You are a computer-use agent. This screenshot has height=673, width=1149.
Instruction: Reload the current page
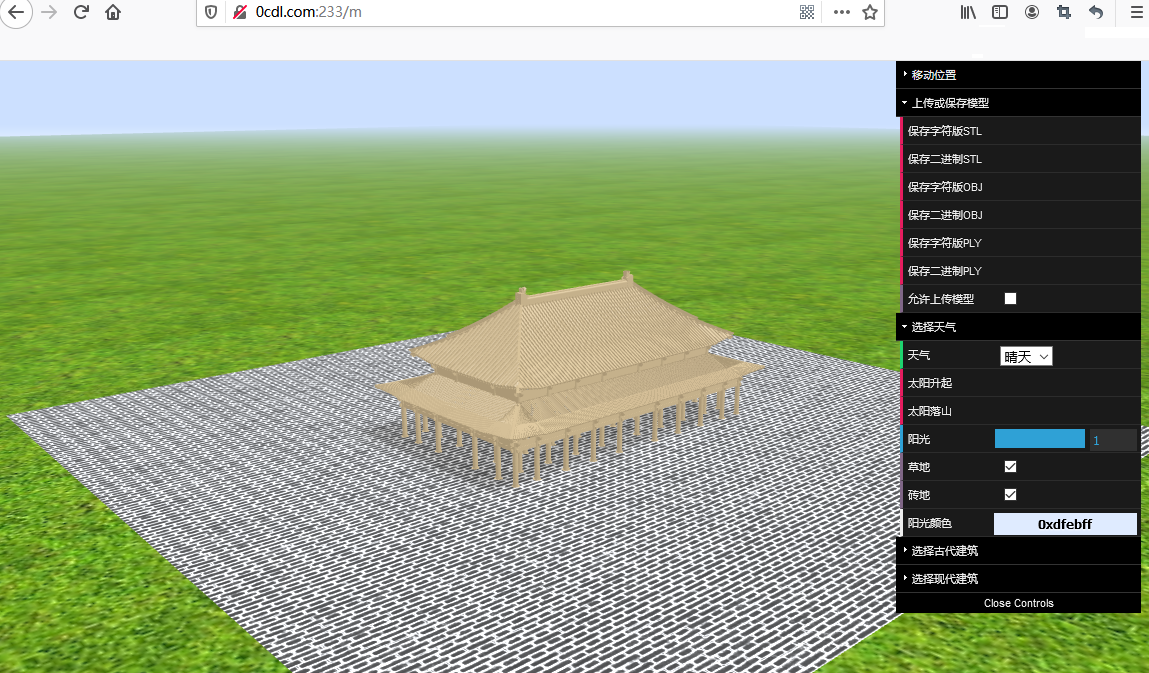pyautogui.click(x=82, y=12)
